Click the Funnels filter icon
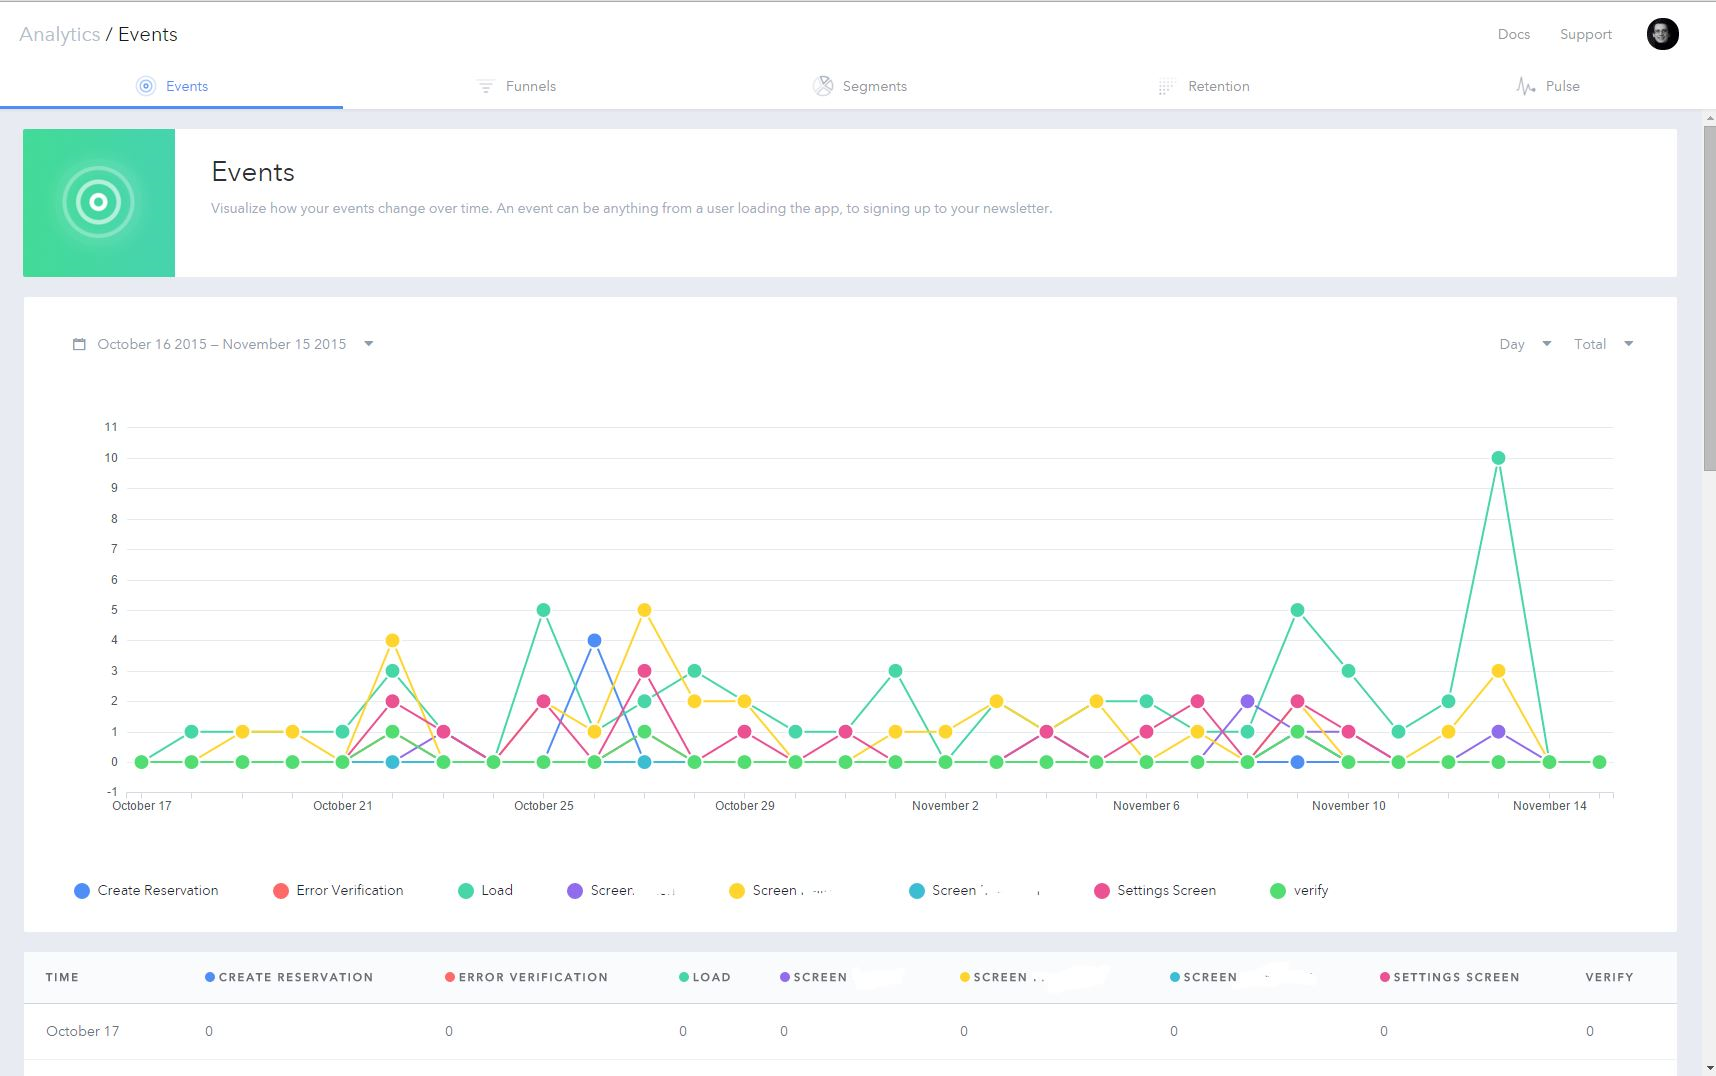Viewport: 1716px width, 1076px height. (485, 87)
